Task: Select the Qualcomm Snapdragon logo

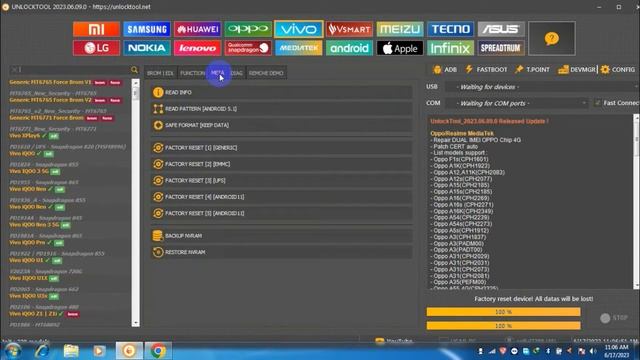Action: pyautogui.click(x=248, y=48)
